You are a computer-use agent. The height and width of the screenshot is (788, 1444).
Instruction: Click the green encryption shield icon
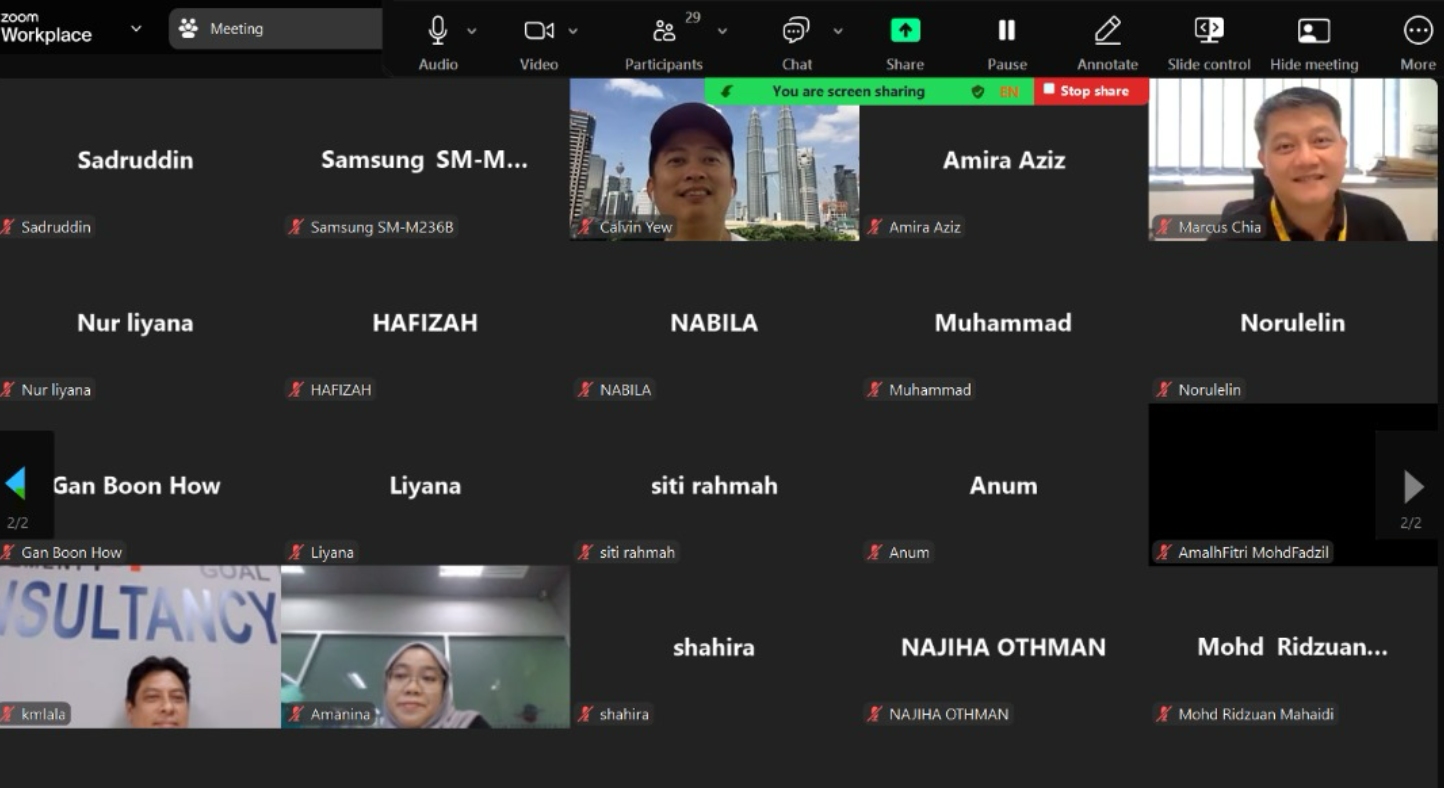pos(978,92)
